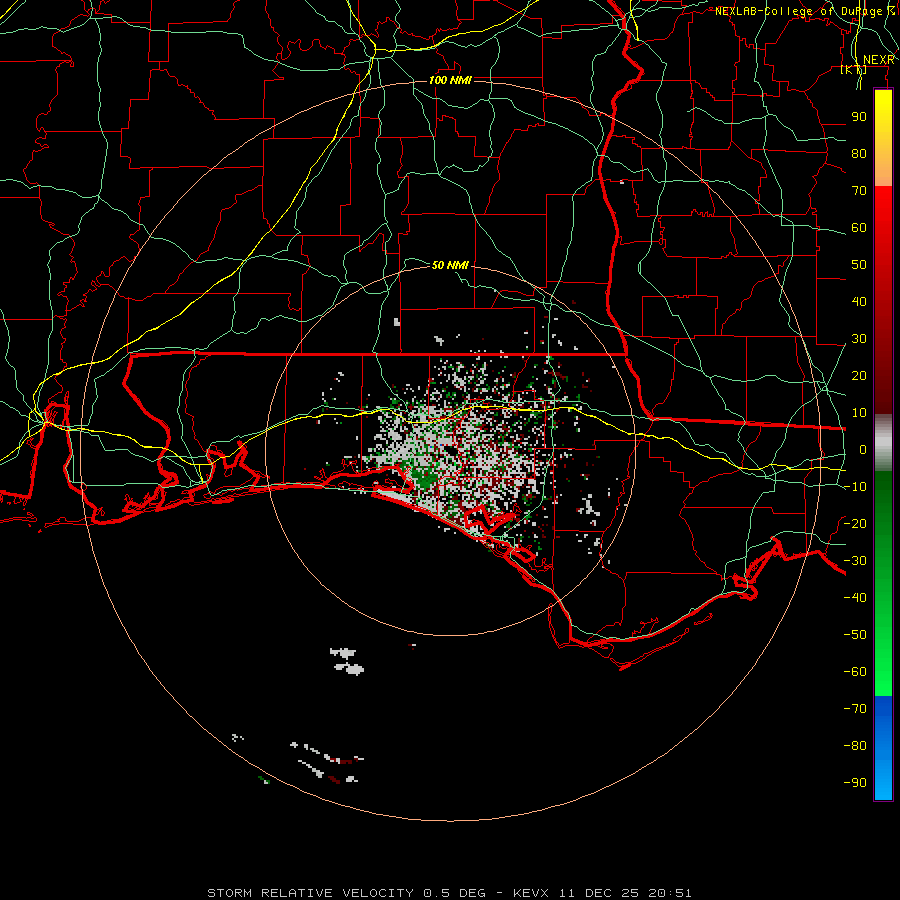
Task: Click the "-20" value on the velocity scale
Action: 855,524
